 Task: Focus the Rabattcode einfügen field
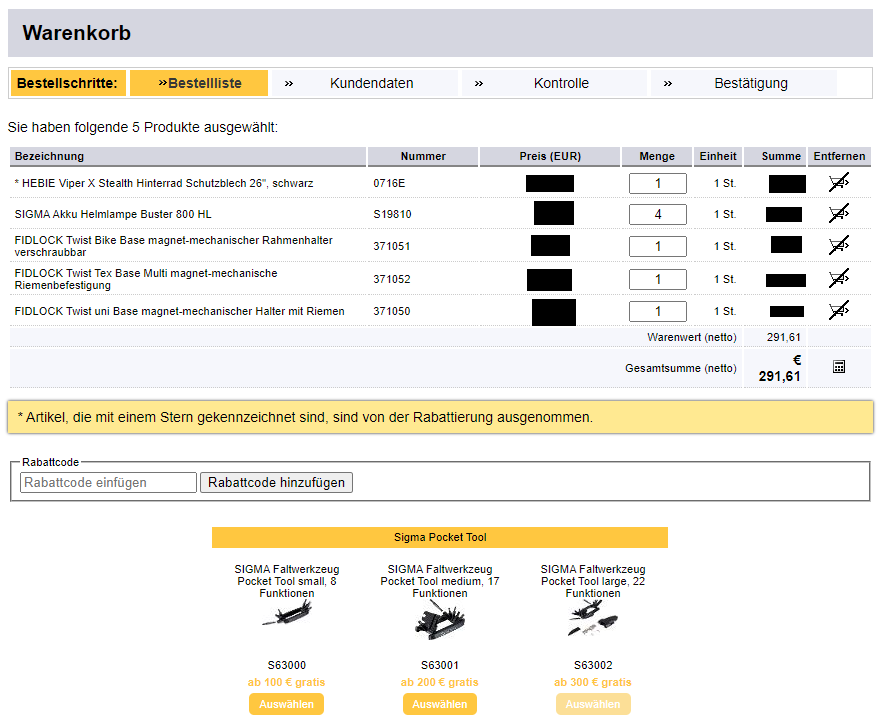[x=108, y=482]
